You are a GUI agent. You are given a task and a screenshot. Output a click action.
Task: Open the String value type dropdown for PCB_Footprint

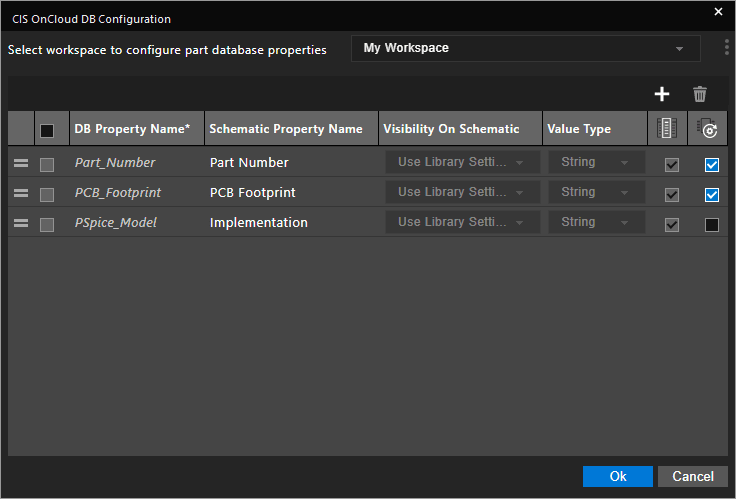point(597,192)
